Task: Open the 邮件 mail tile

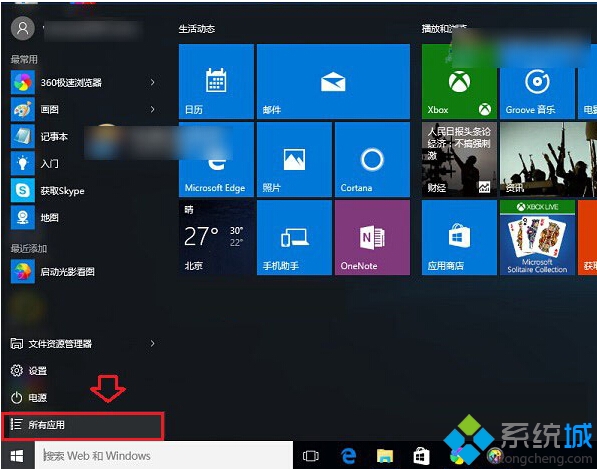Action: [x=333, y=81]
